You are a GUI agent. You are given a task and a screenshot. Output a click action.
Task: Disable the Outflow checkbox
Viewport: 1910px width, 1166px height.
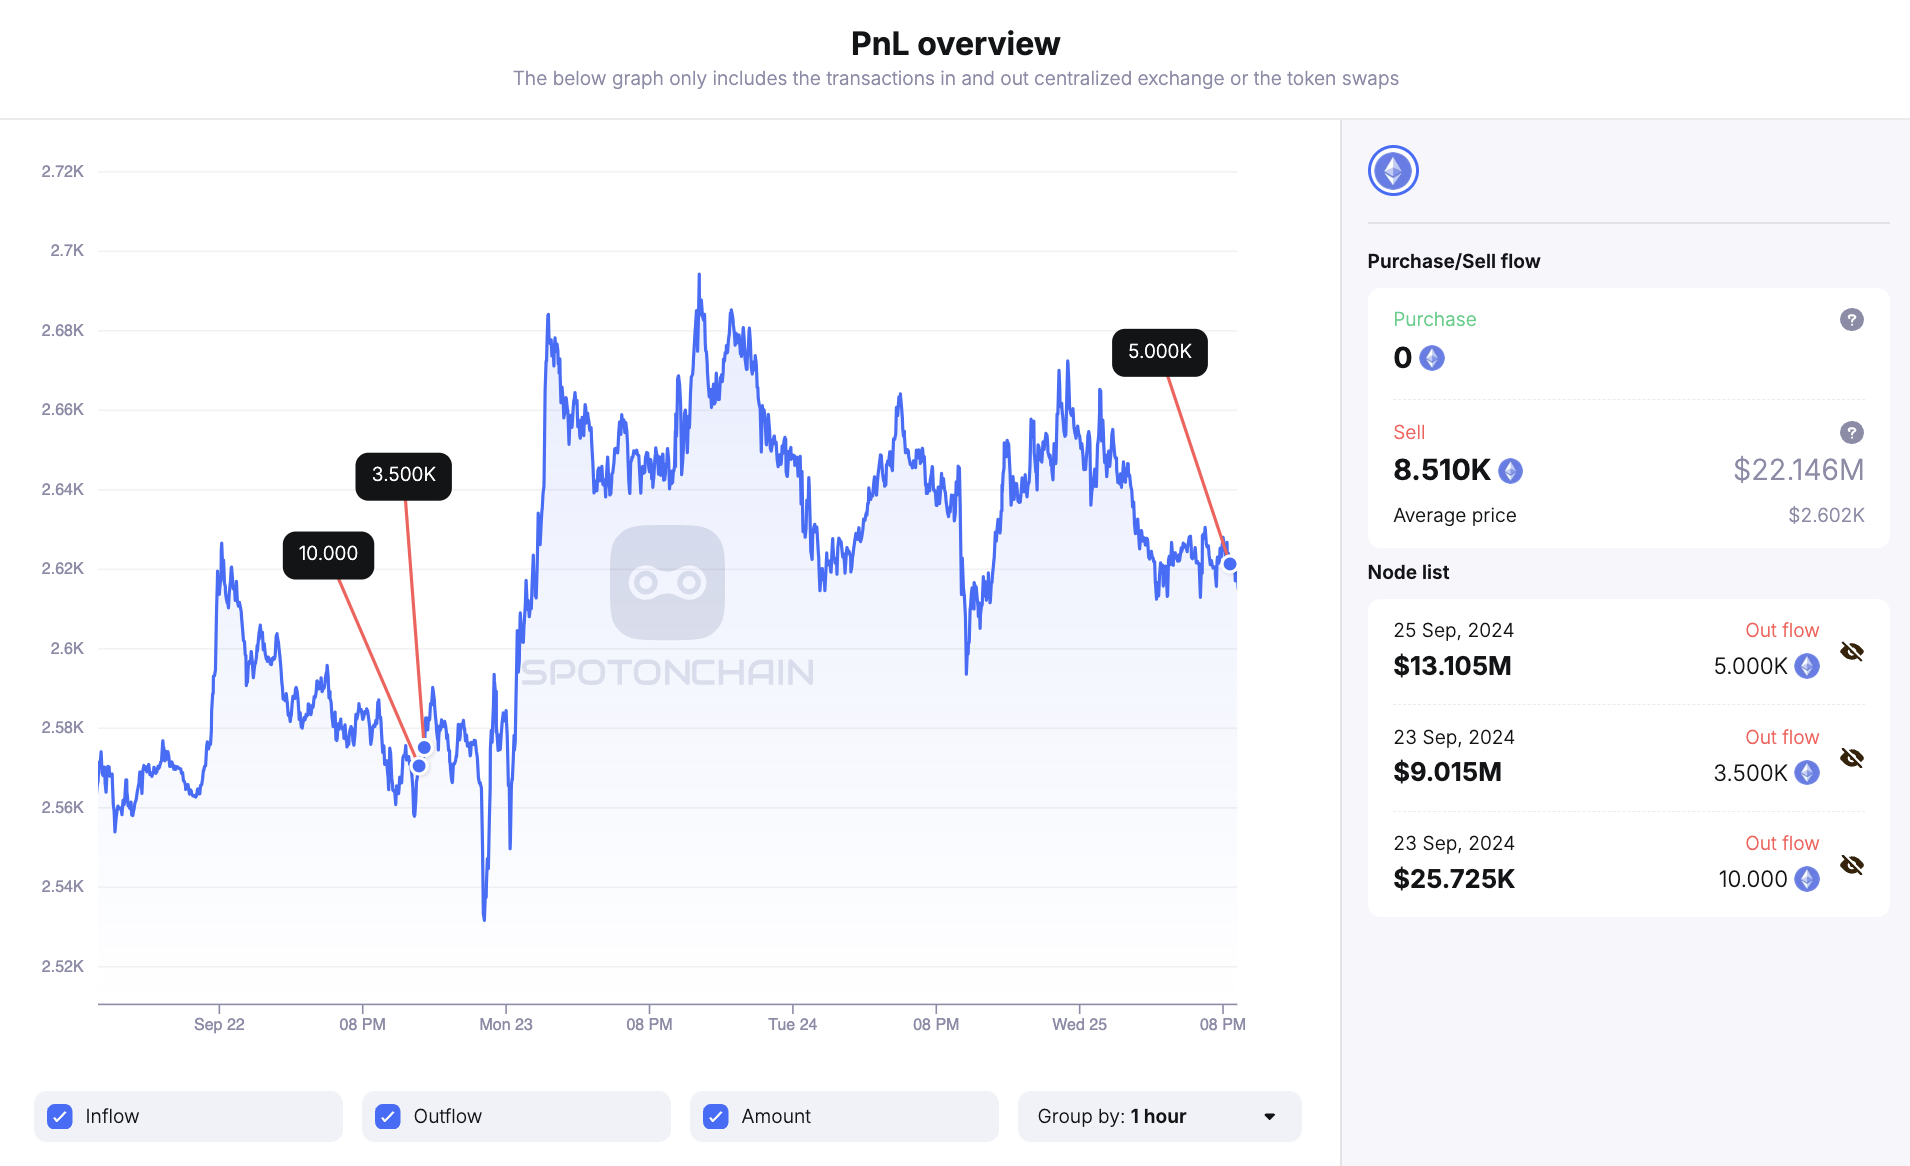387,1115
